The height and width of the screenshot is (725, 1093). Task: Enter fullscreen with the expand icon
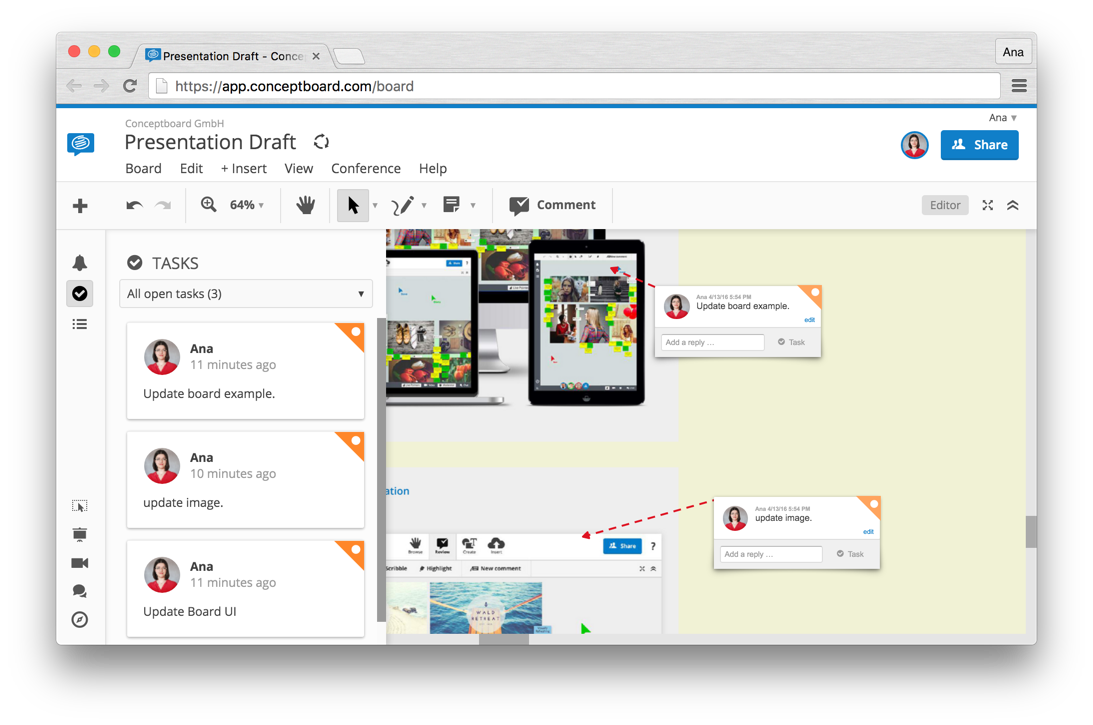click(x=988, y=205)
